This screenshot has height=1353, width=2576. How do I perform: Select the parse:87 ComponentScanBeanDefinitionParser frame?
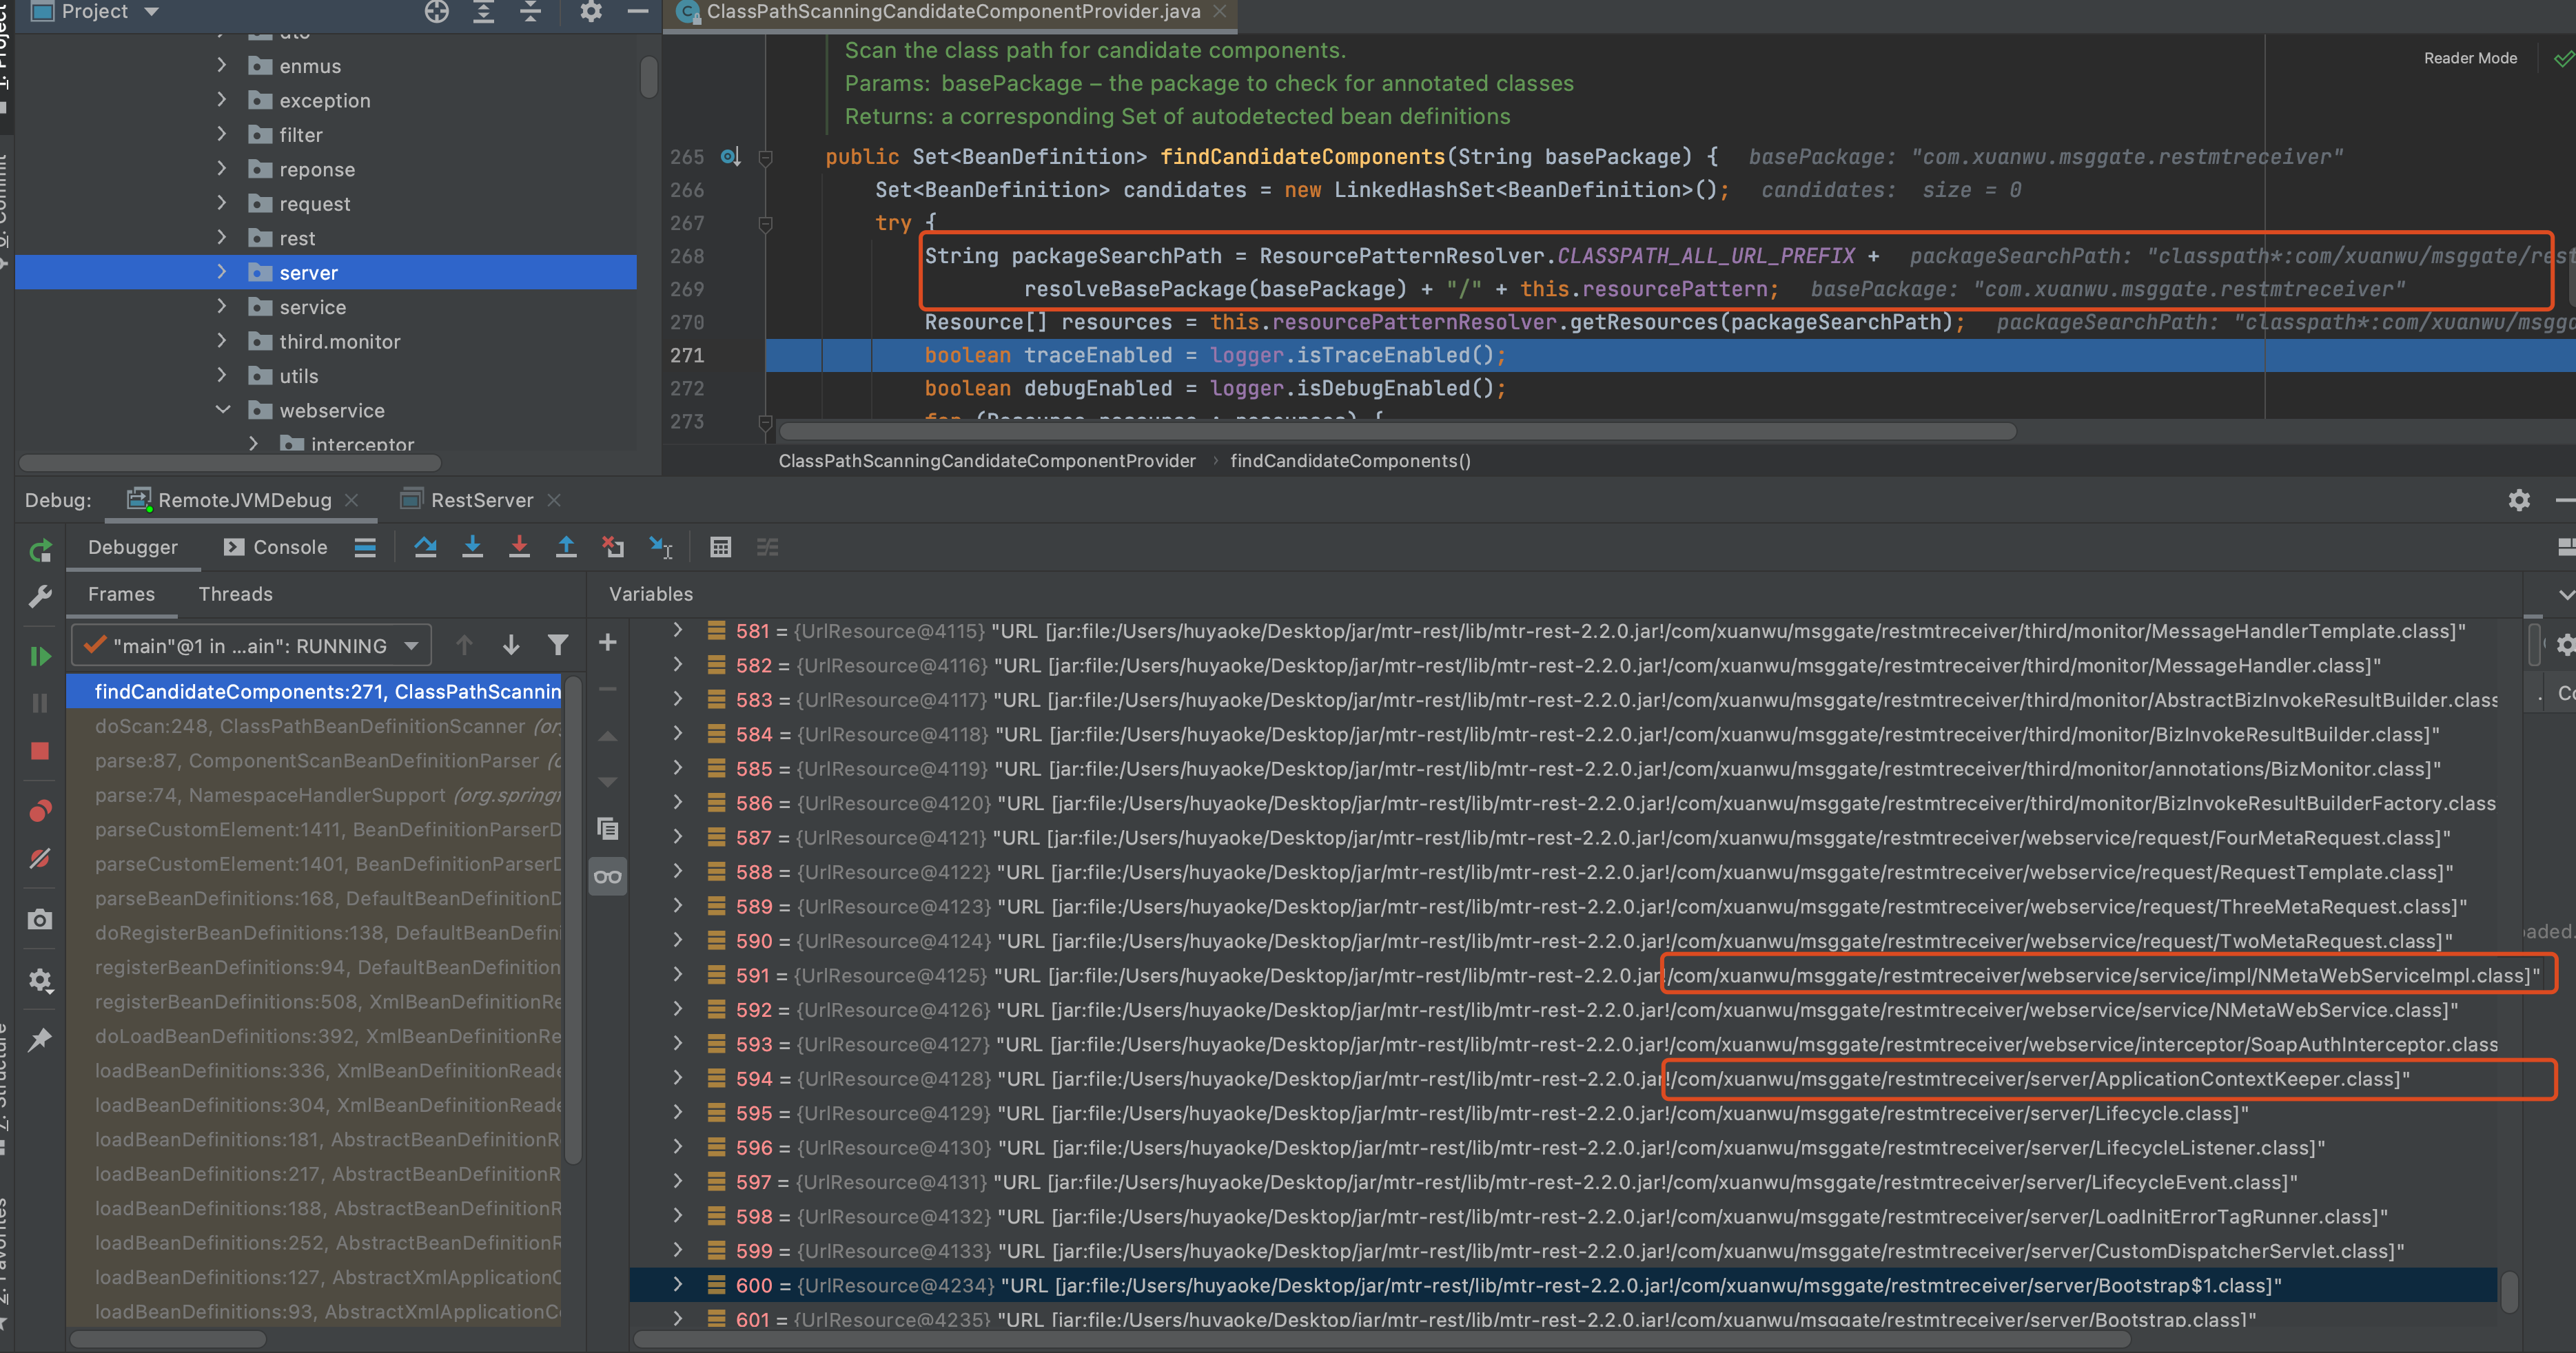314,761
